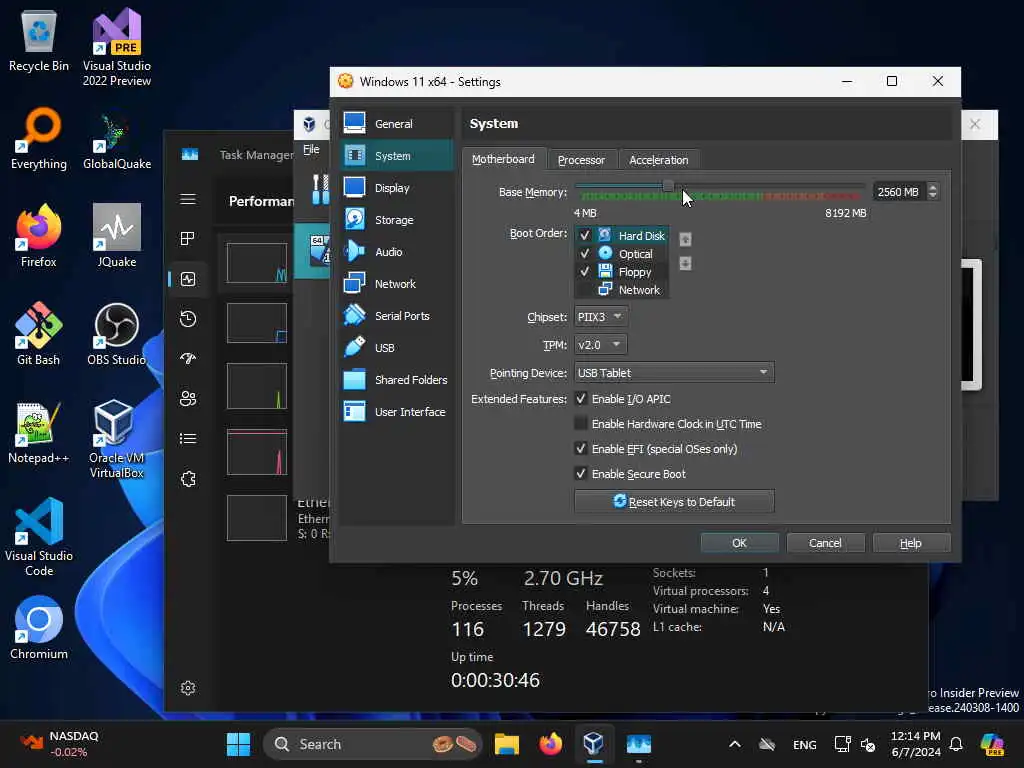Toggle Enable EFI (special OSes only)
1024x768 pixels.
(581, 449)
